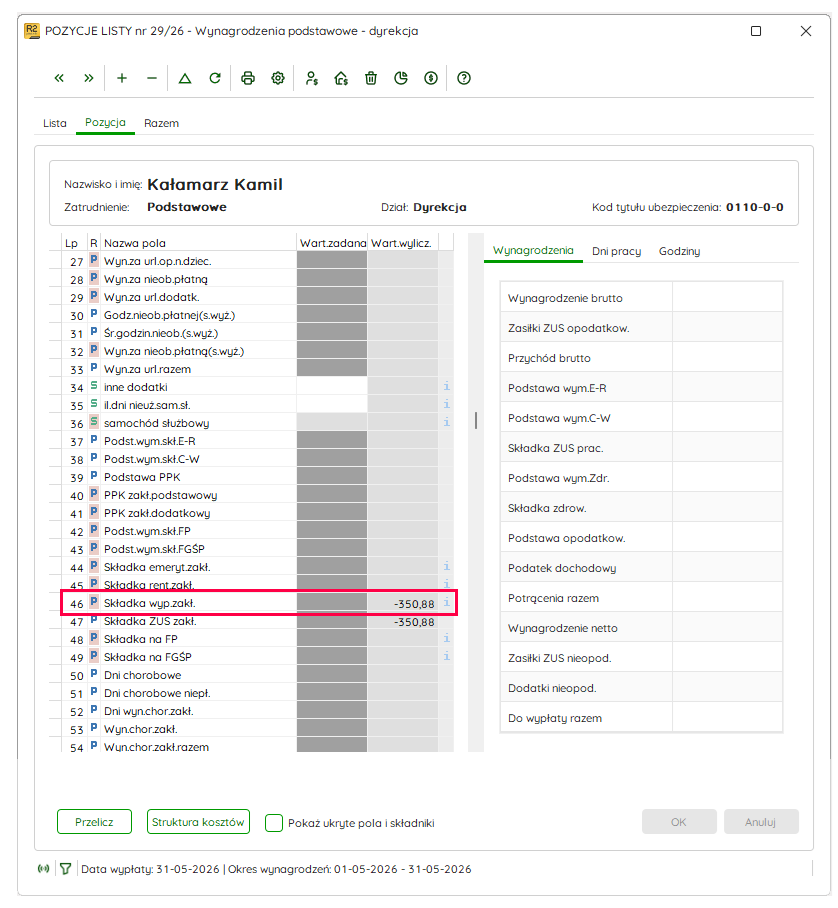The image size is (838, 908).
Task: Click the circular refresh arrow icon
Action: click(215, 78)
